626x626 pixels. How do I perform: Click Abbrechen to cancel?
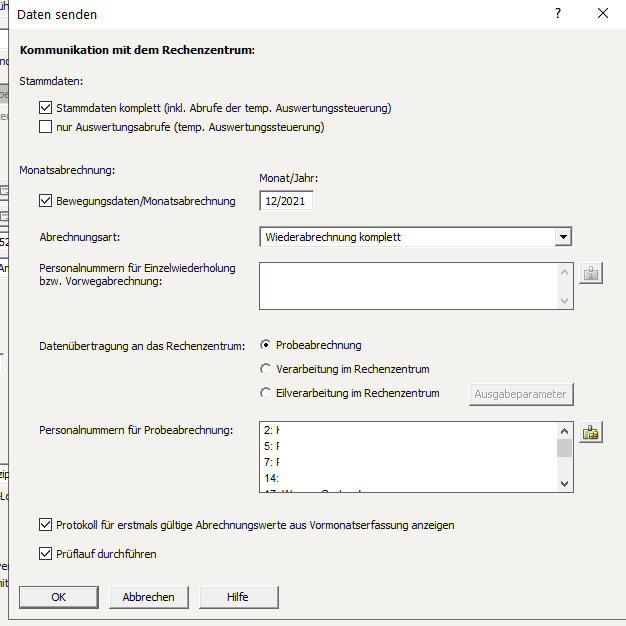click(149, 597)
